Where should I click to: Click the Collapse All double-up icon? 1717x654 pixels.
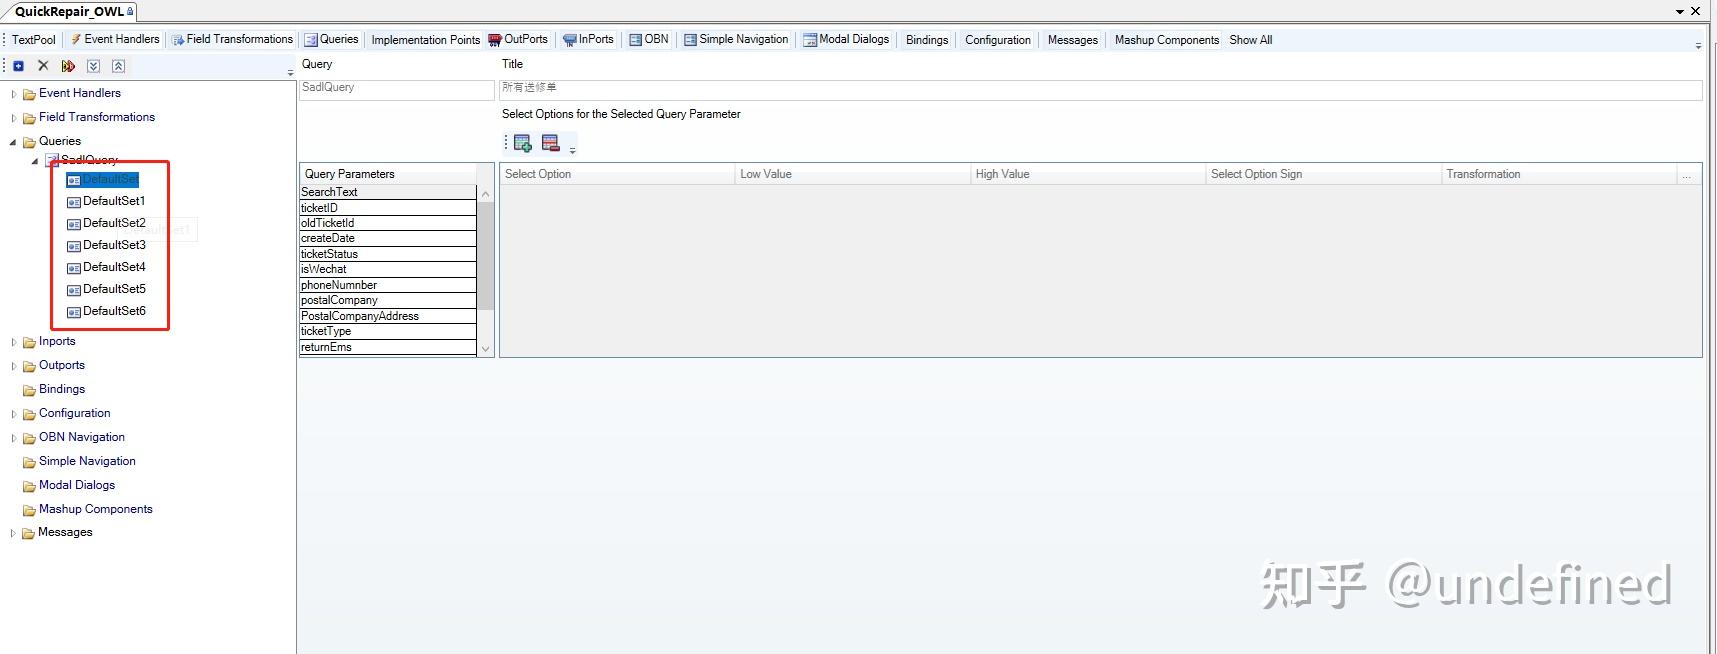tap(118, 66)
